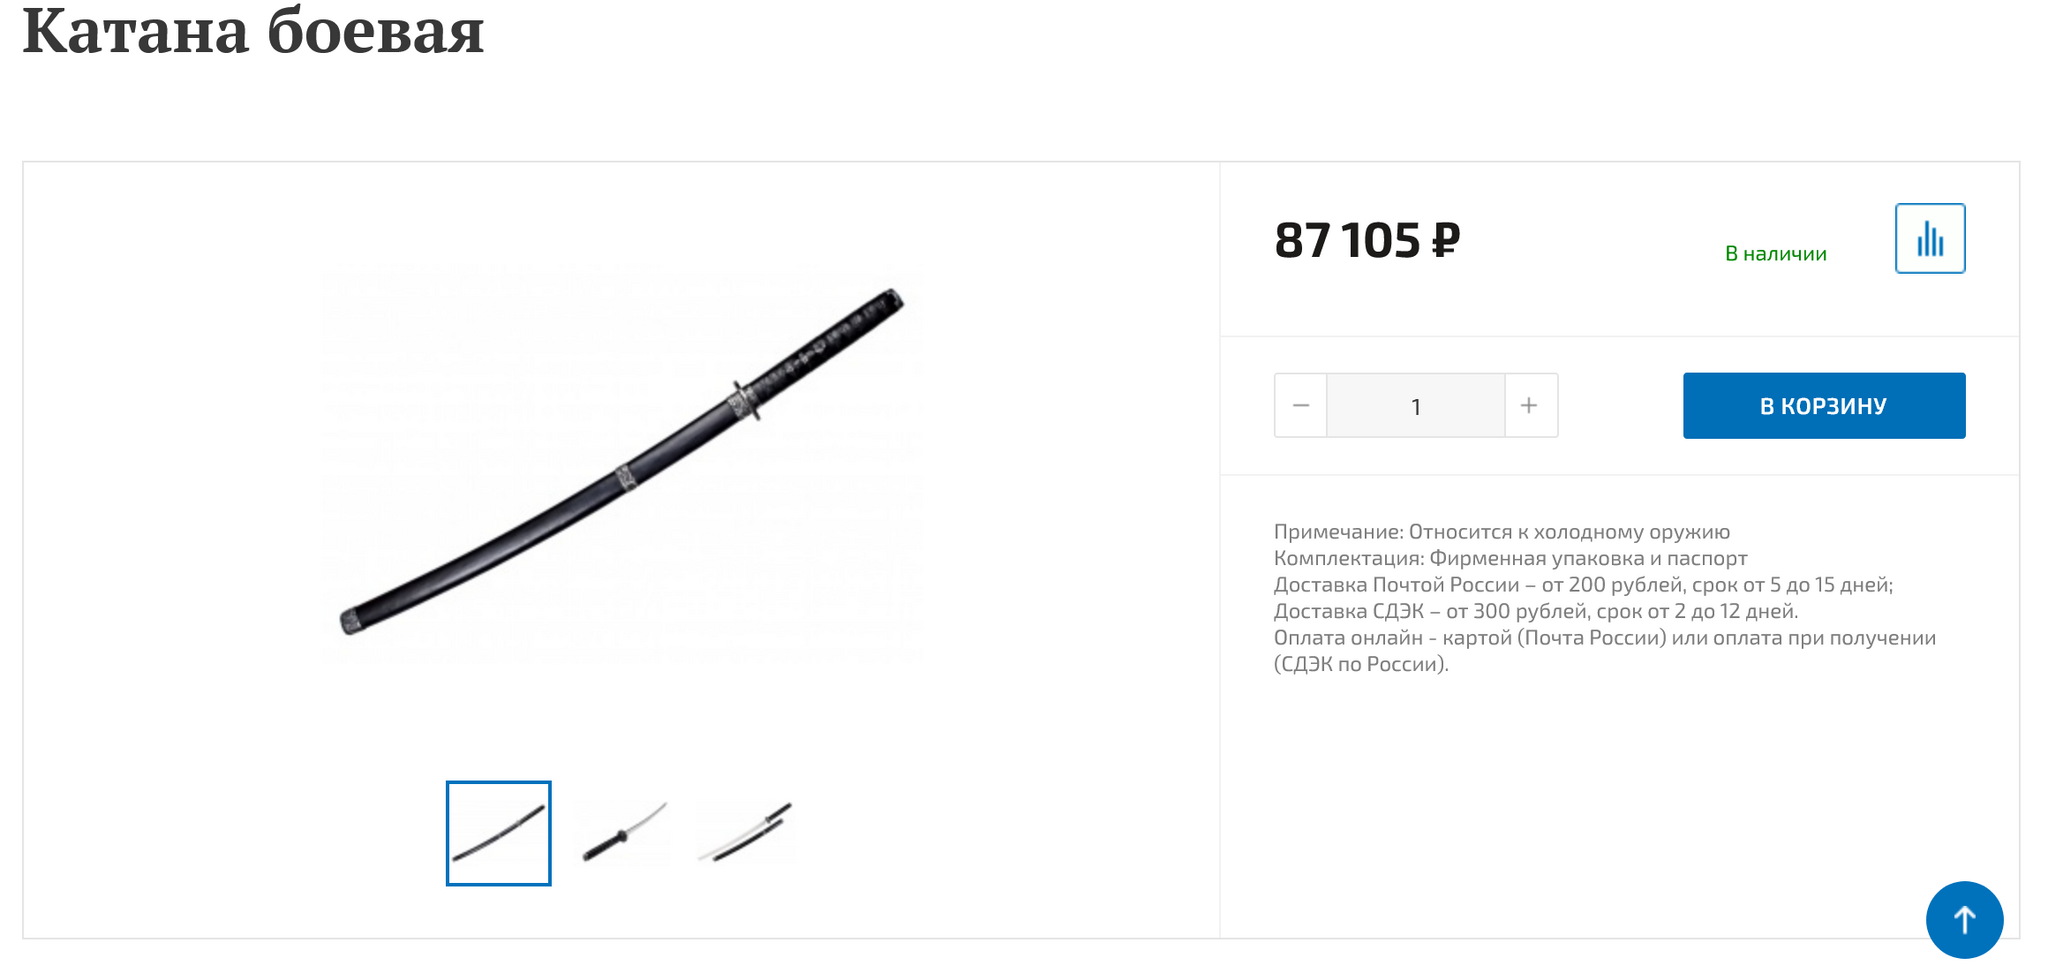
Task: Open the main katana product image
Action: pos(621,462)
